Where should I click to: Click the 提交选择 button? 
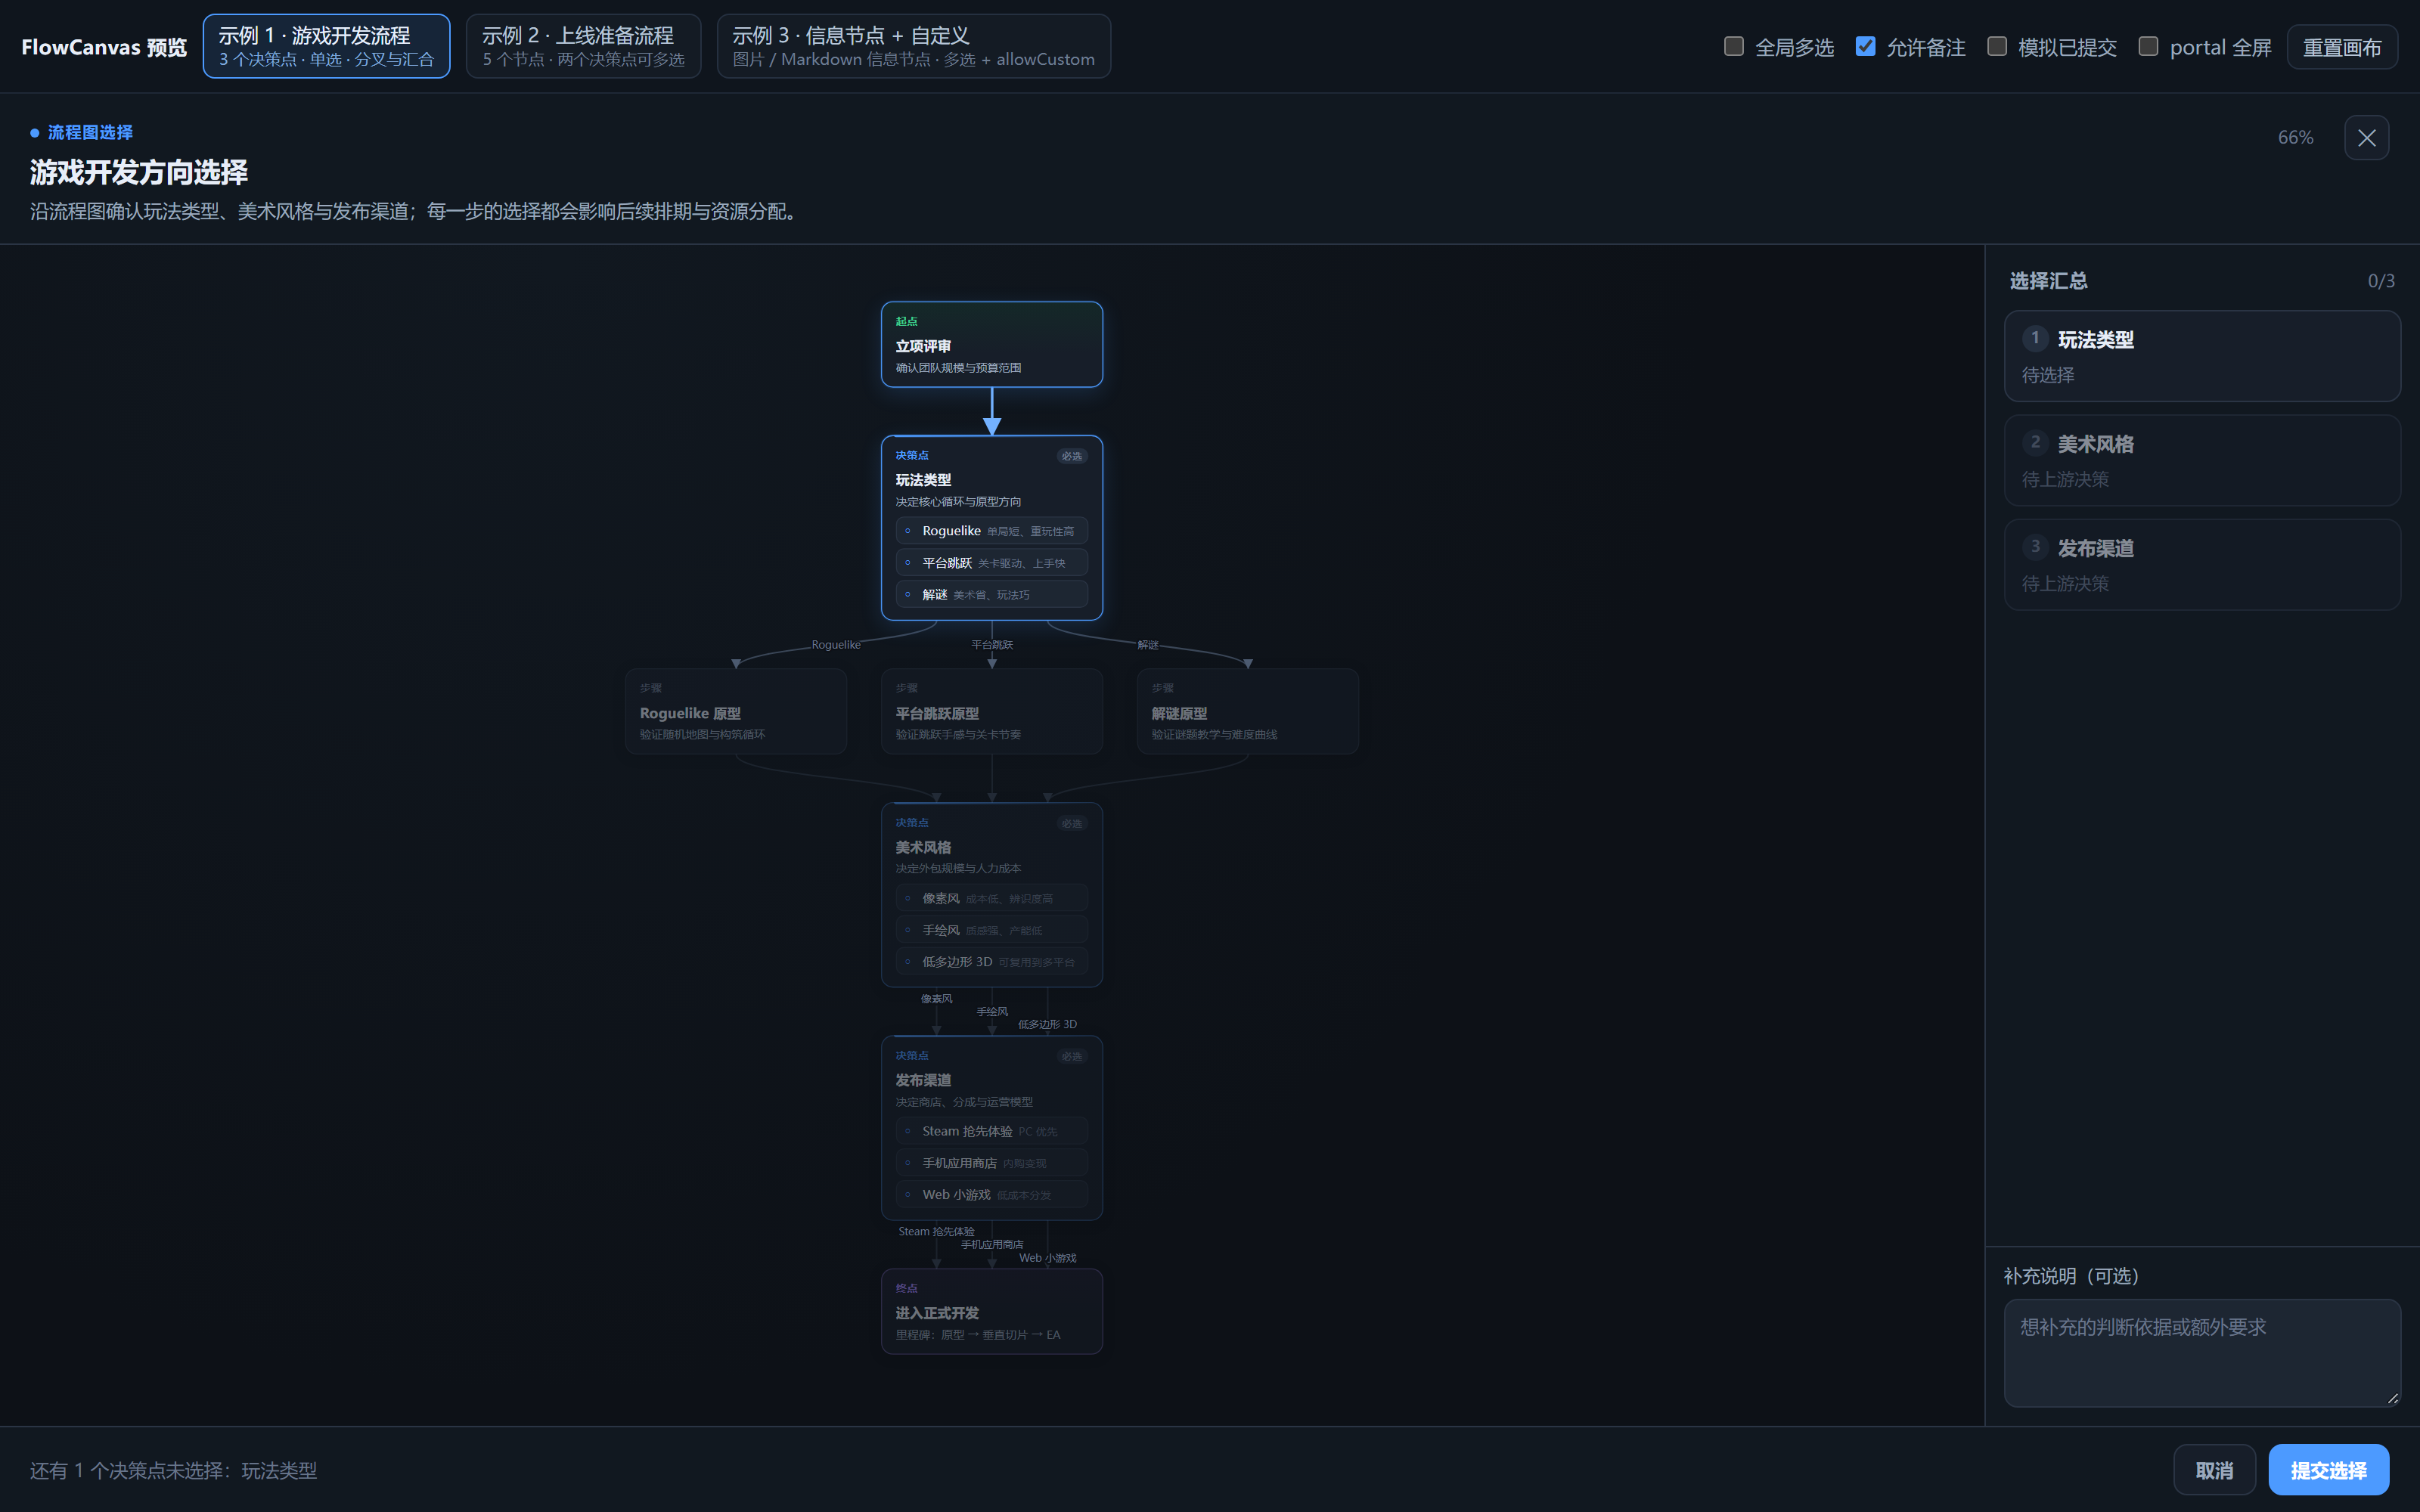coord(2328,1470)
